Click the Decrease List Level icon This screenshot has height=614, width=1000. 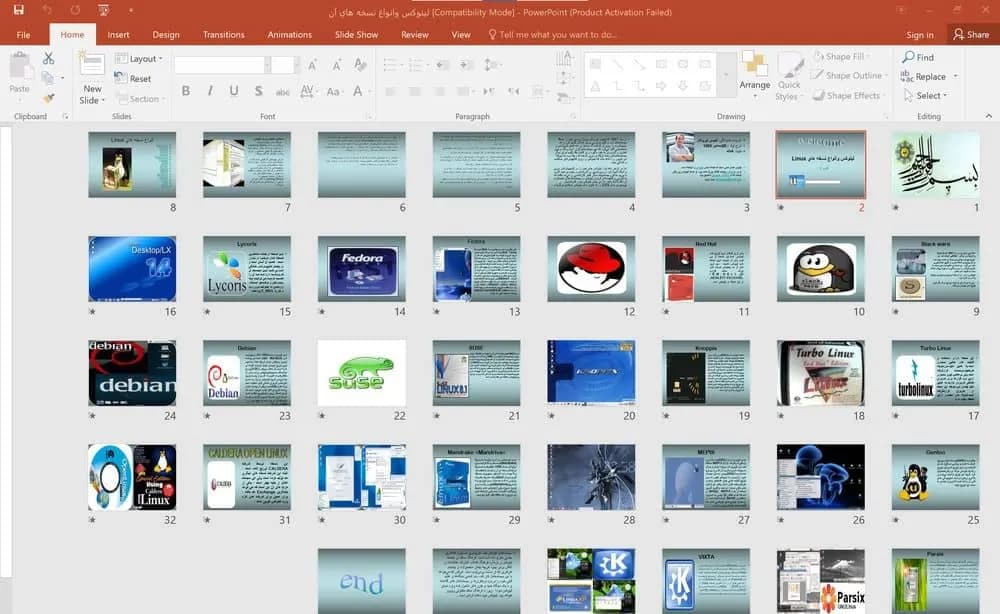(442, 64)
